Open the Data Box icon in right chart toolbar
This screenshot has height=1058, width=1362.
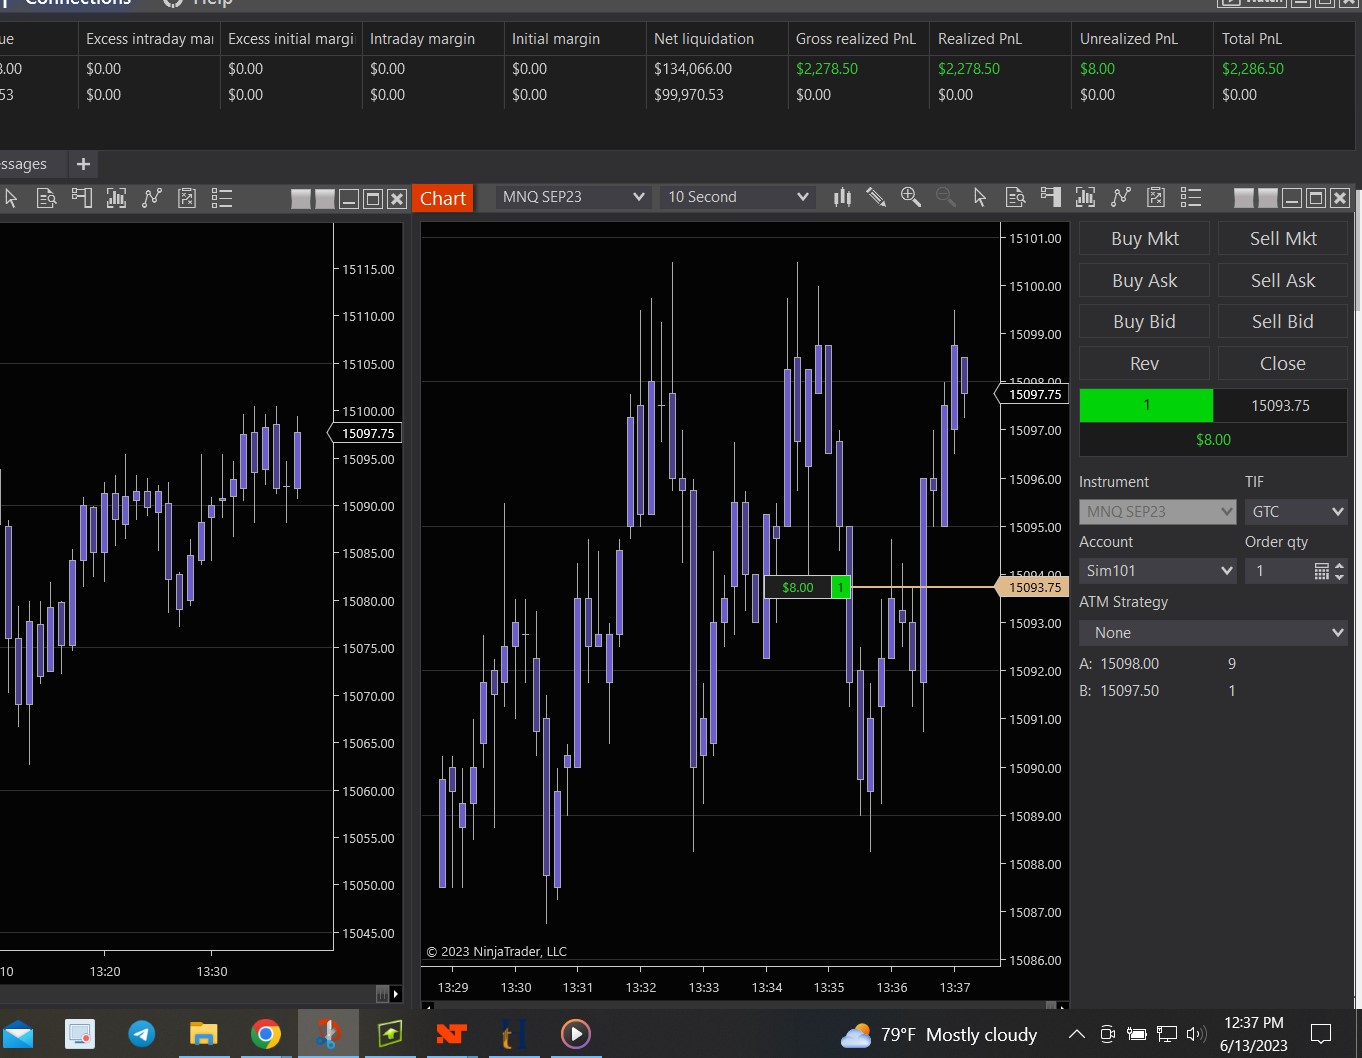tap(1015, 197)
